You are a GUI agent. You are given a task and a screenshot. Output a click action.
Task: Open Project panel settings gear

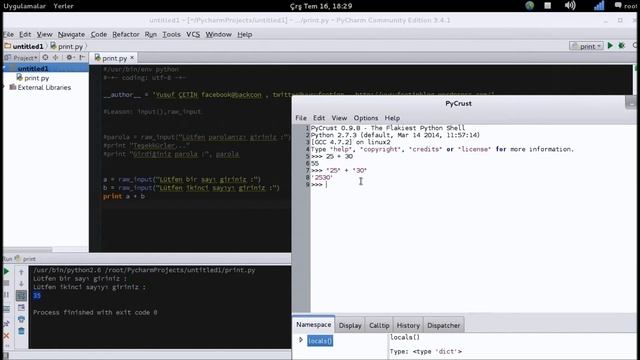pyautogui.click(x=70, y=58)
